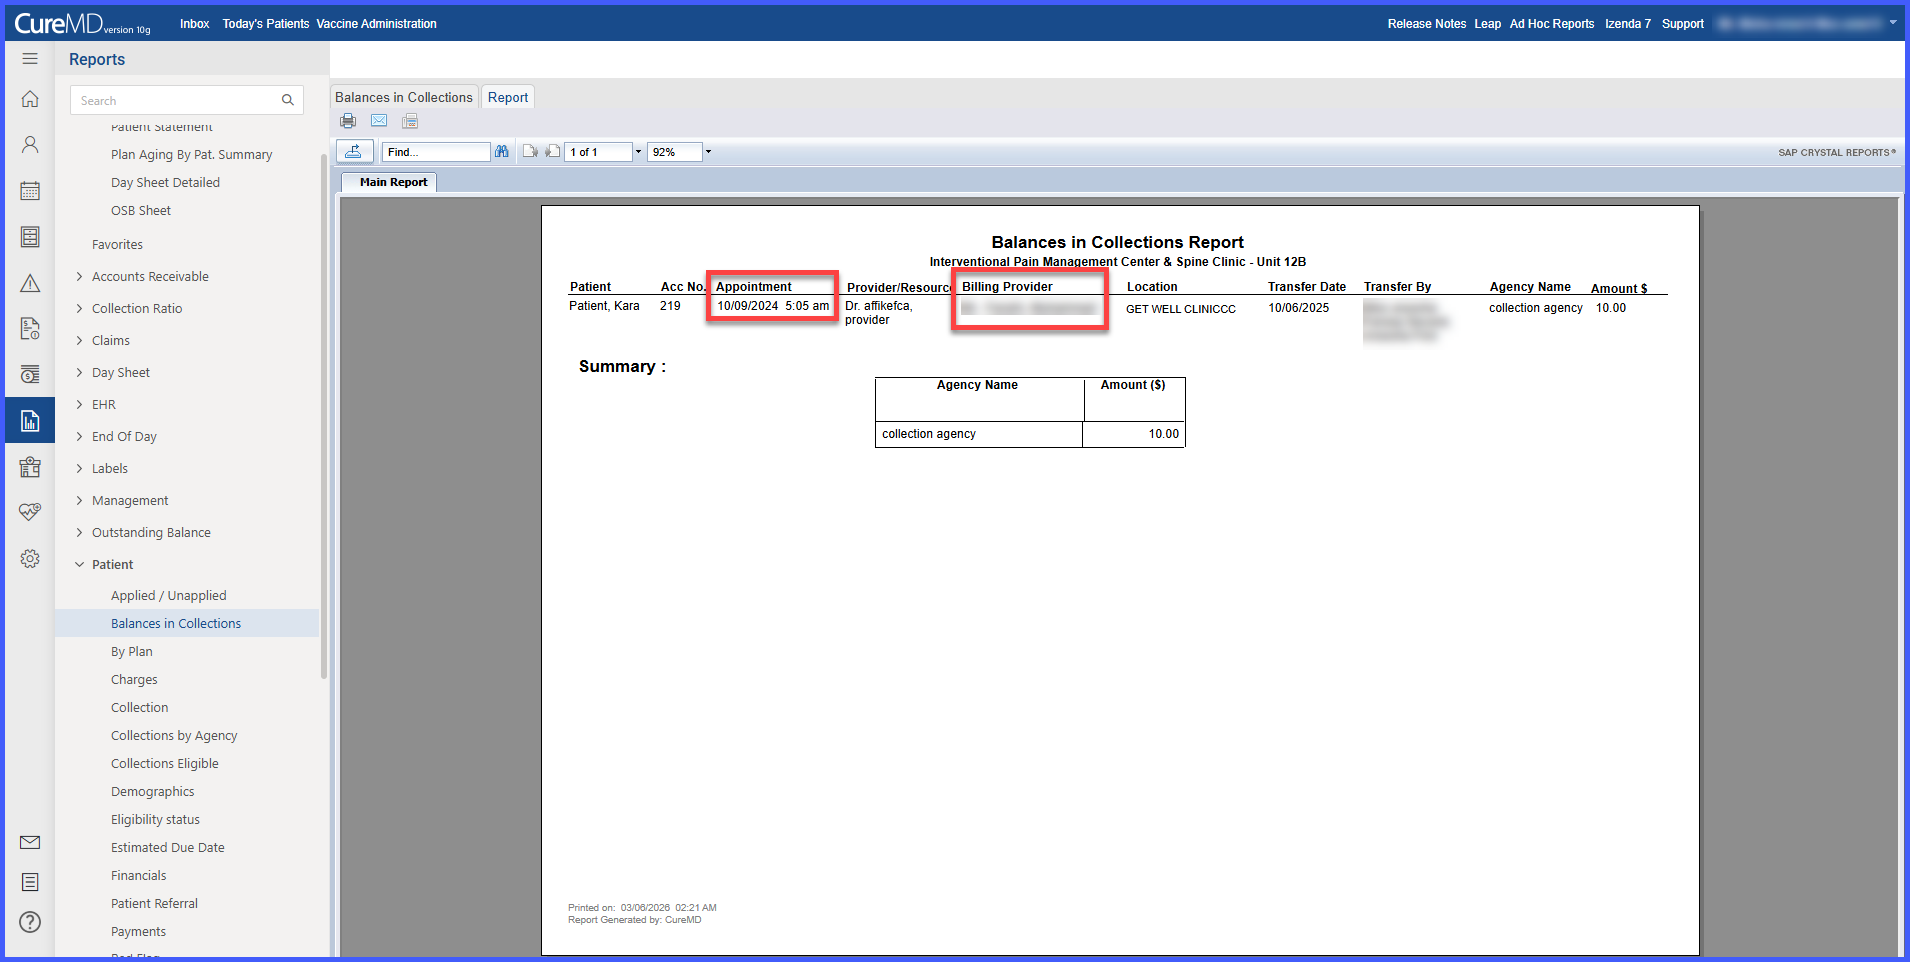Viewport: 1910px width, 962px height.
Task: Open the page number dropdown arrow
Action: pyautogui.click(x=638, y=152)
